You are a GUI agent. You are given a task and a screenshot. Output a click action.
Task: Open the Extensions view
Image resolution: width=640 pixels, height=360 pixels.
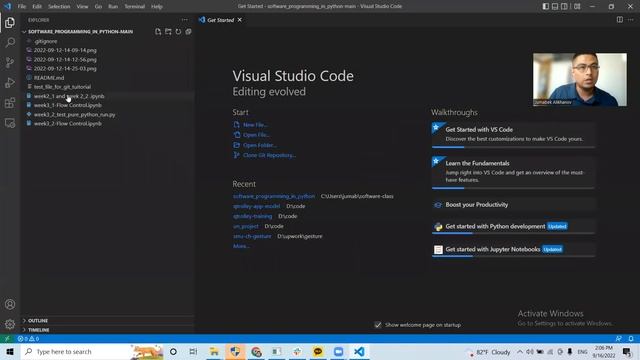[10, 102]
